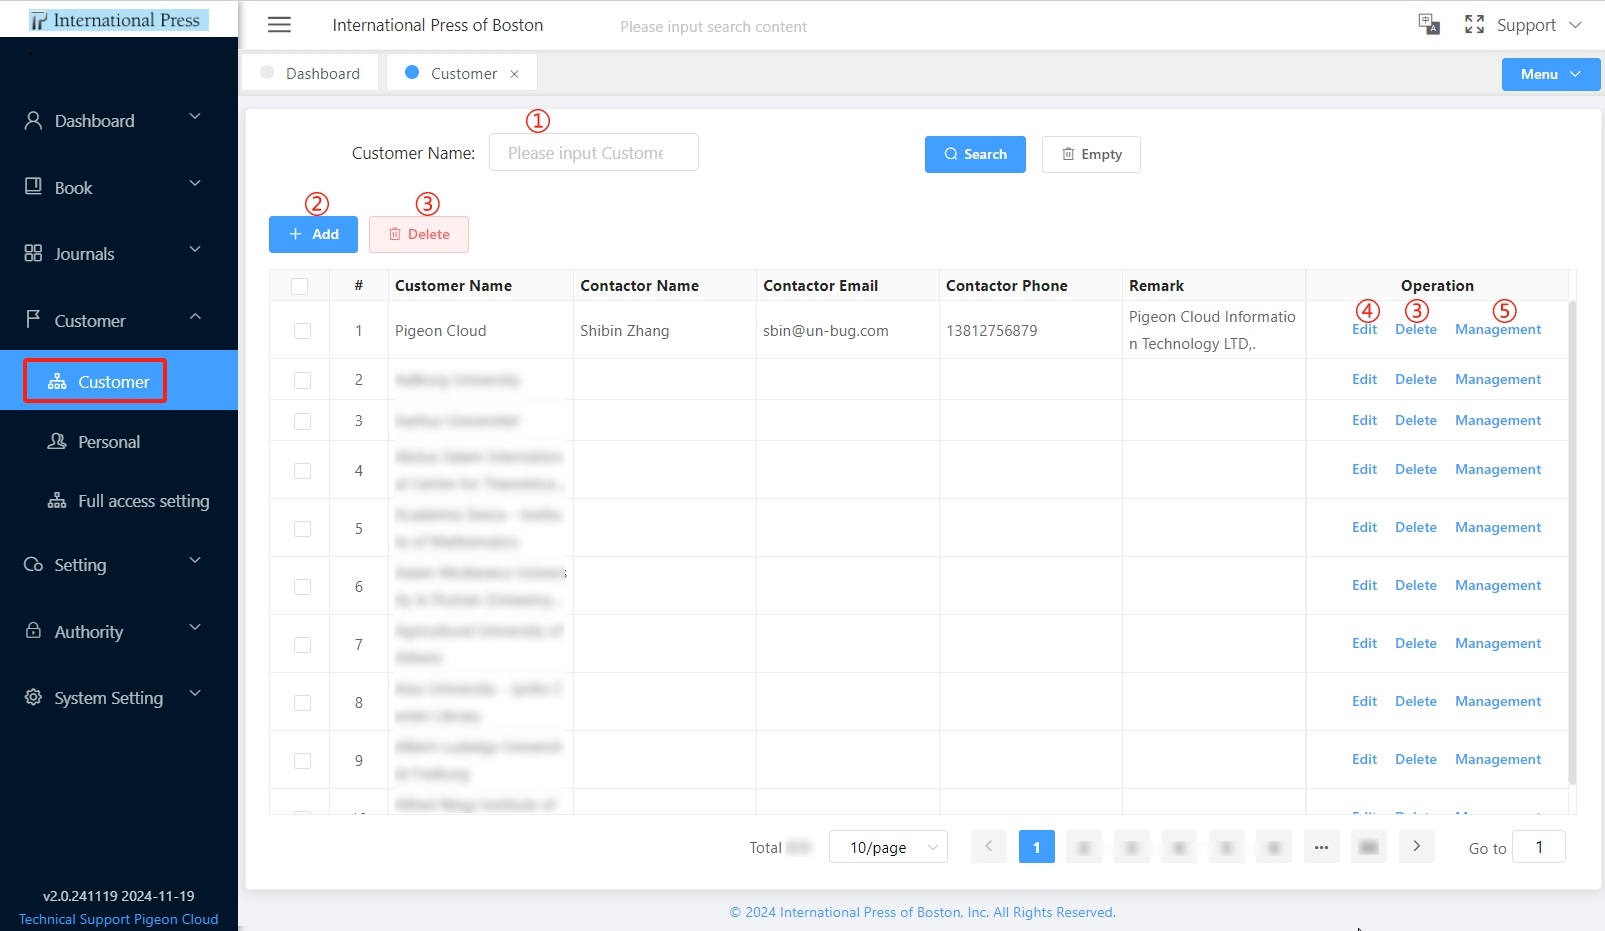
Task: Expand the Authority sidebar menu chevron
Action: point(195,627)
